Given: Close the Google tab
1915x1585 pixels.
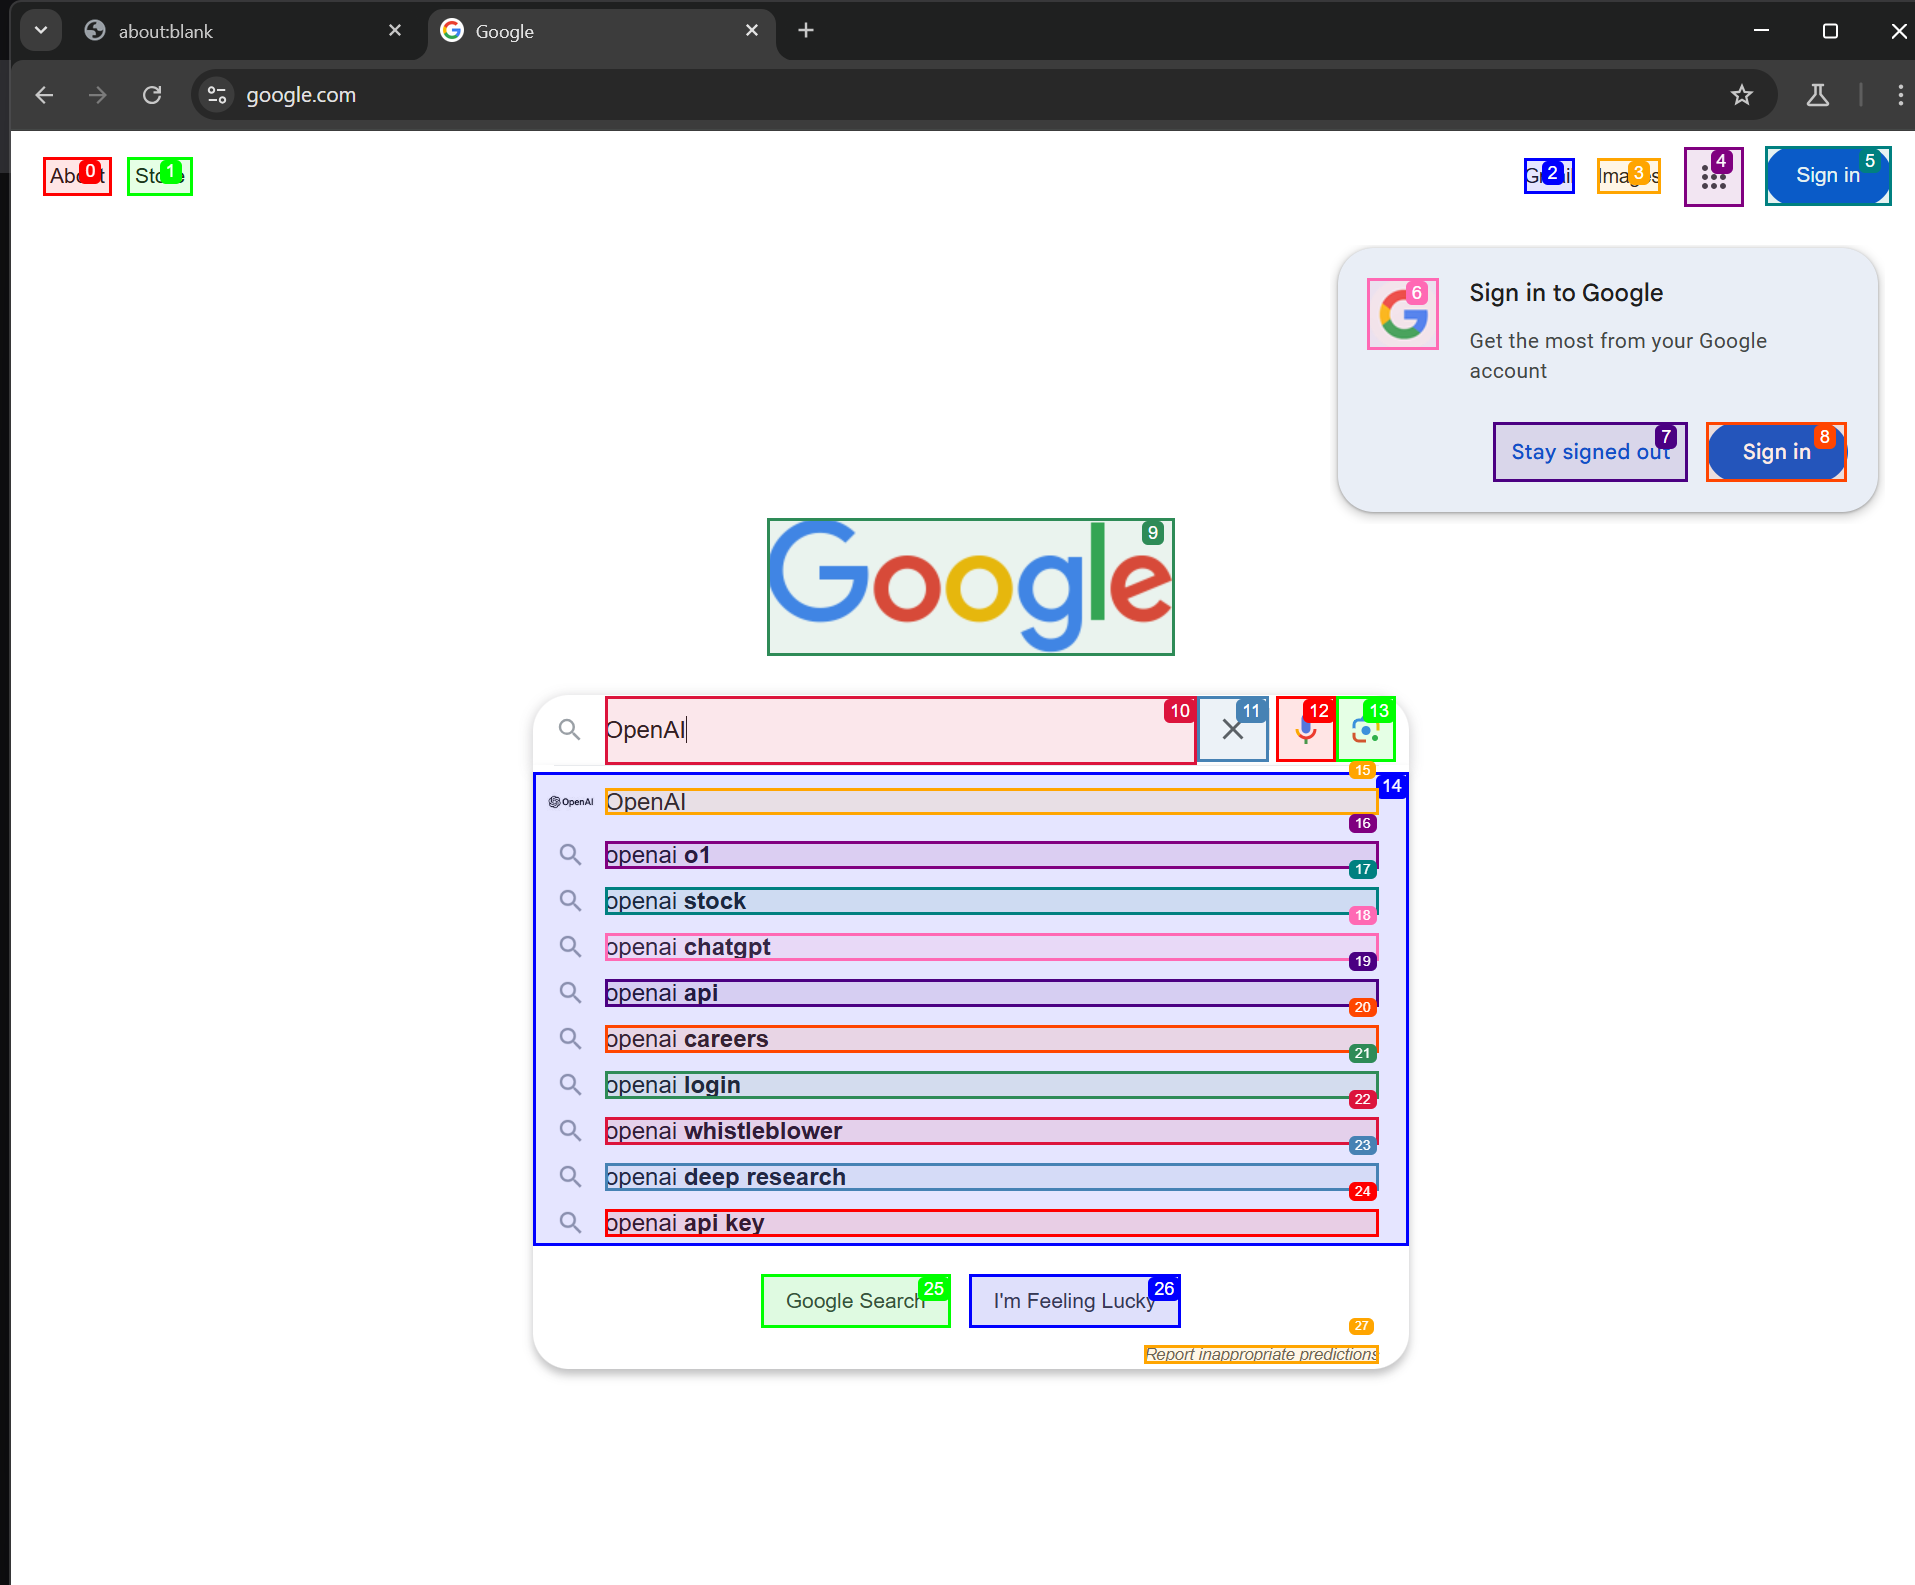Looking at the screenshot, I should (752, 31).
